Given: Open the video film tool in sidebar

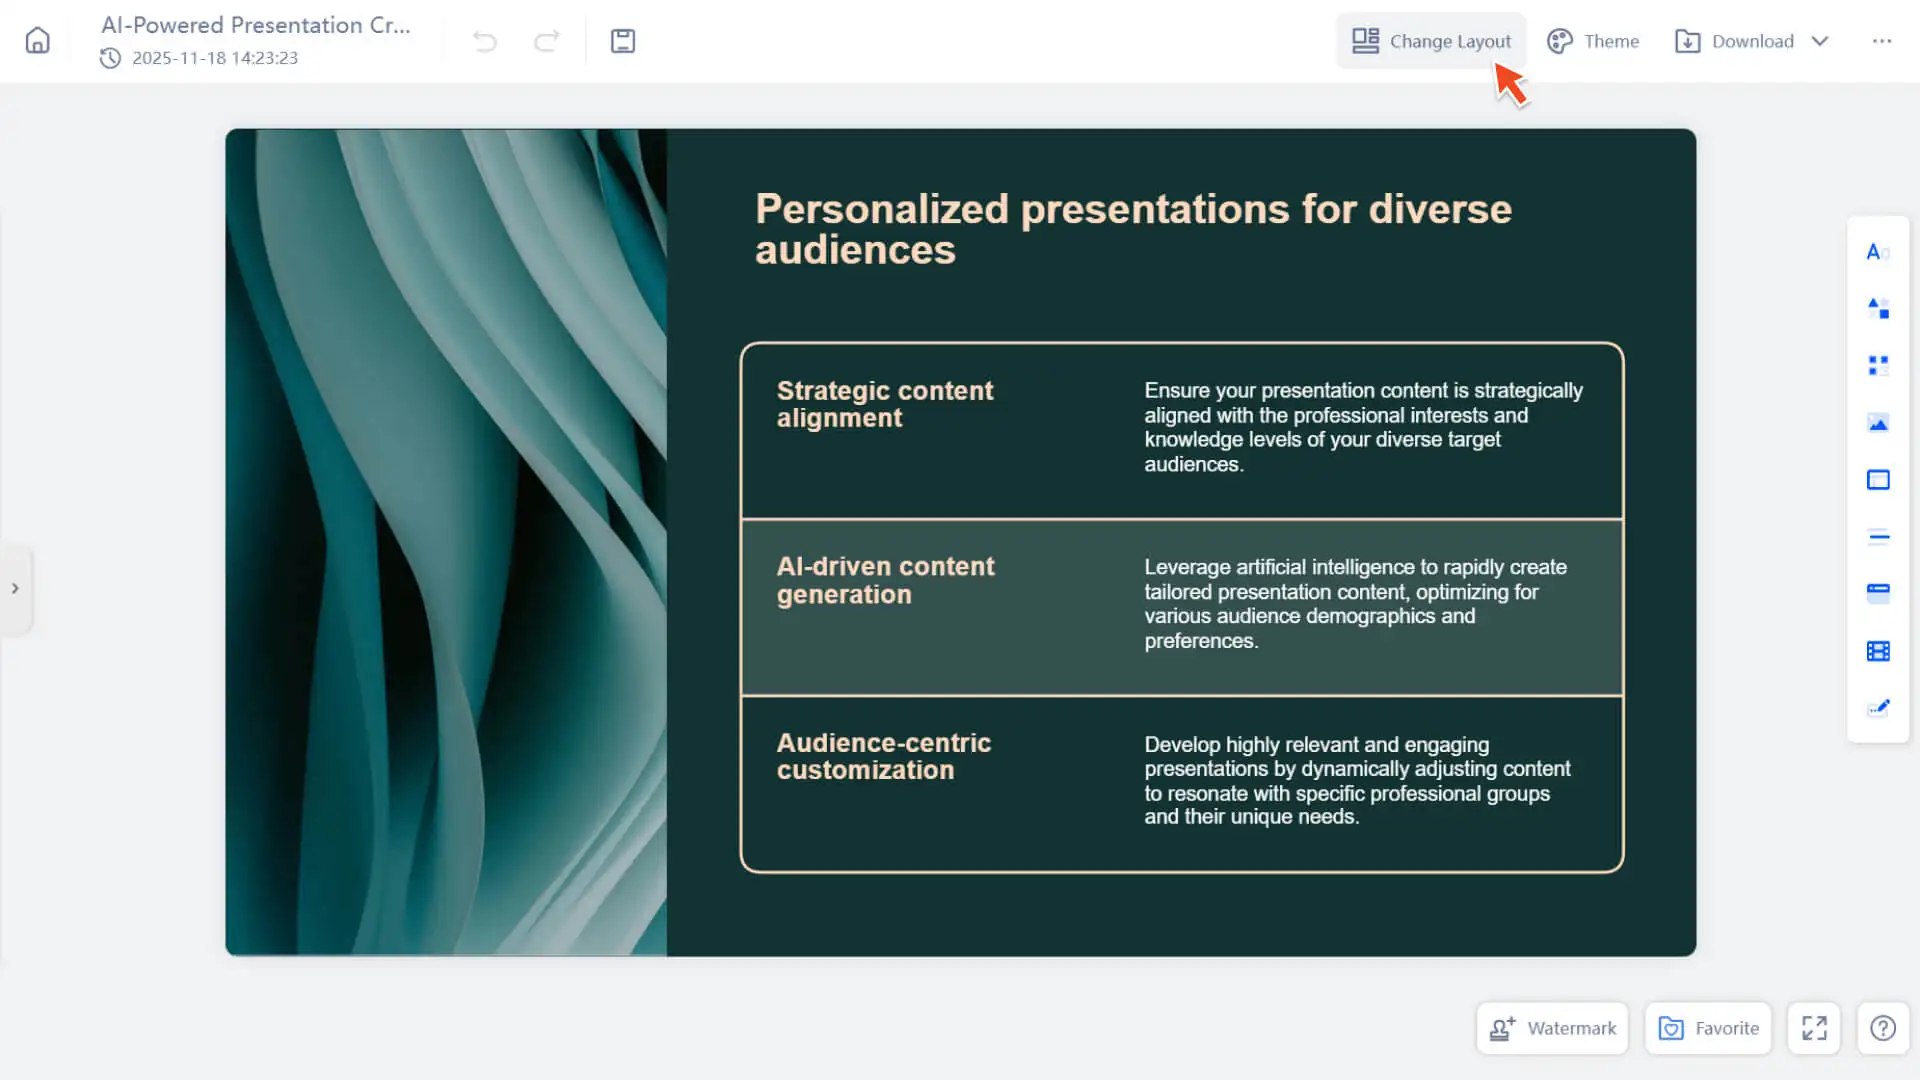Looking at the screenshot, I should (1878, 651).
